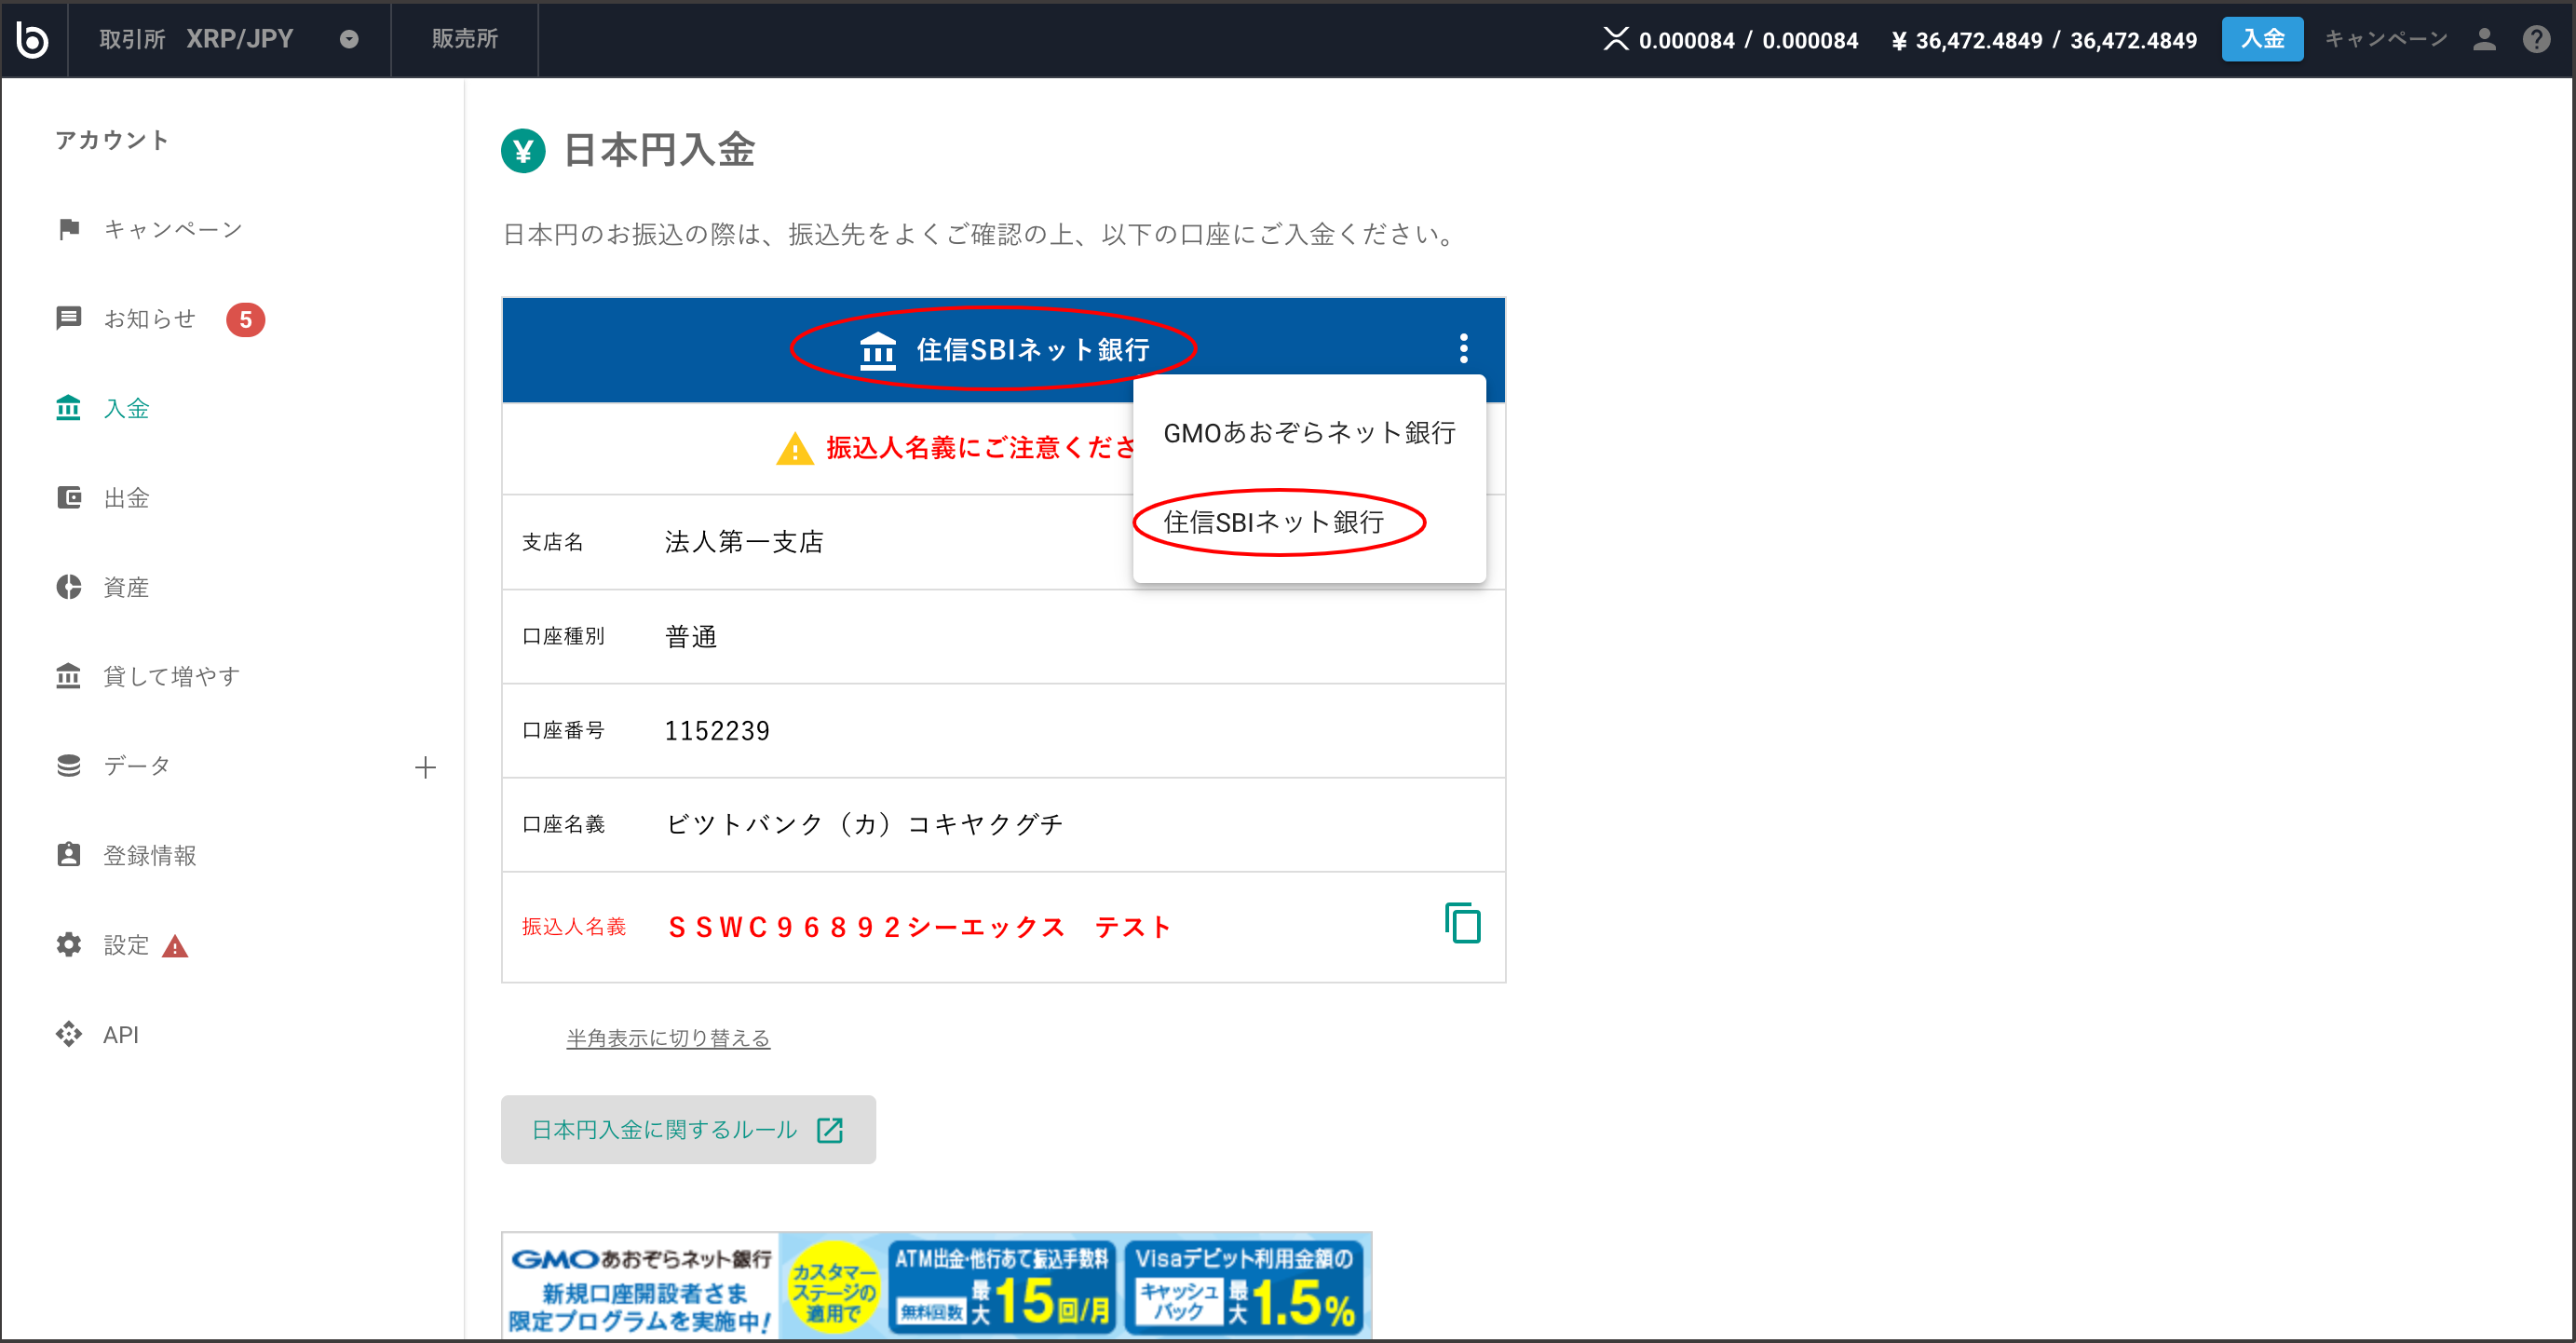
Task: Select the API sidebar icon
Action: 67,1034
